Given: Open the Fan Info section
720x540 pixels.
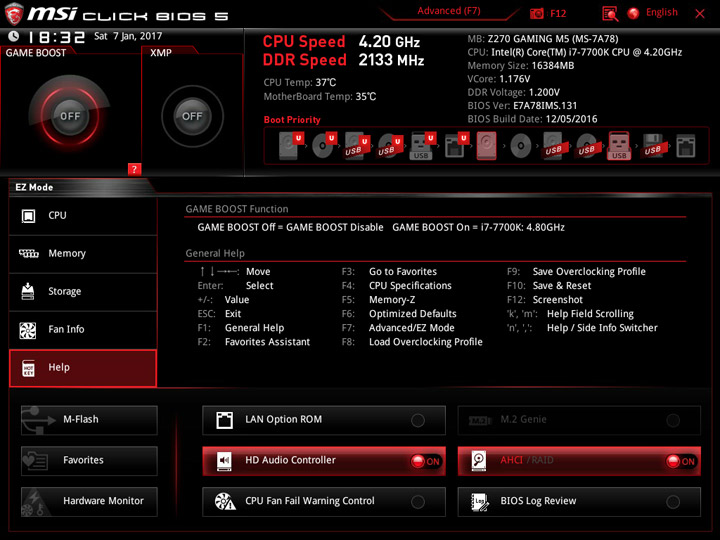Looking at the screenshot, I should click(83, 330).
